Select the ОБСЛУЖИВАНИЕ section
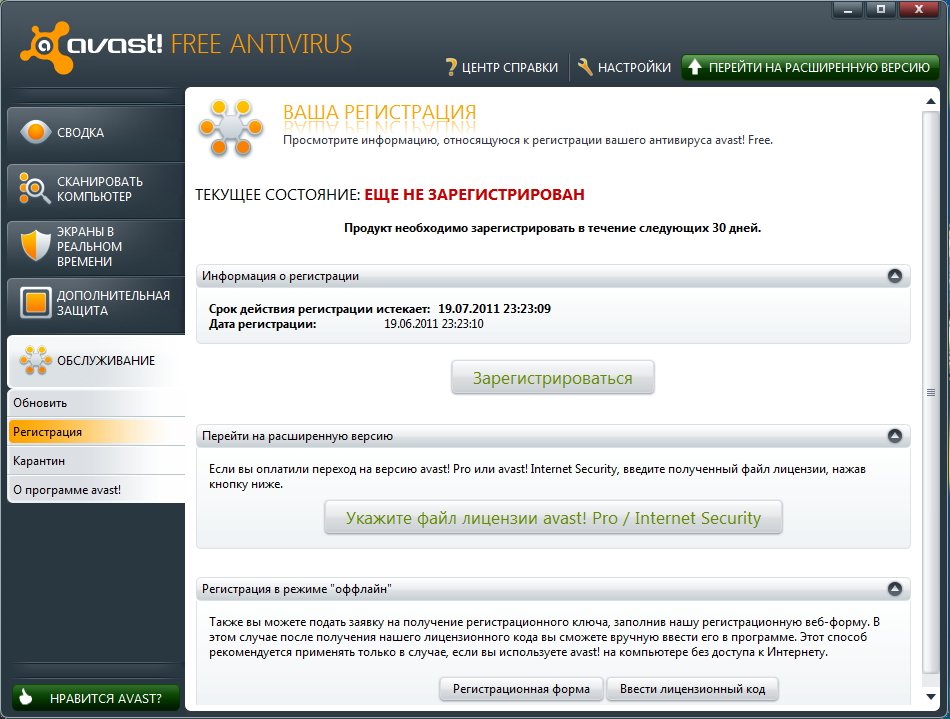950x719 pixels. [x=96, y=360]
